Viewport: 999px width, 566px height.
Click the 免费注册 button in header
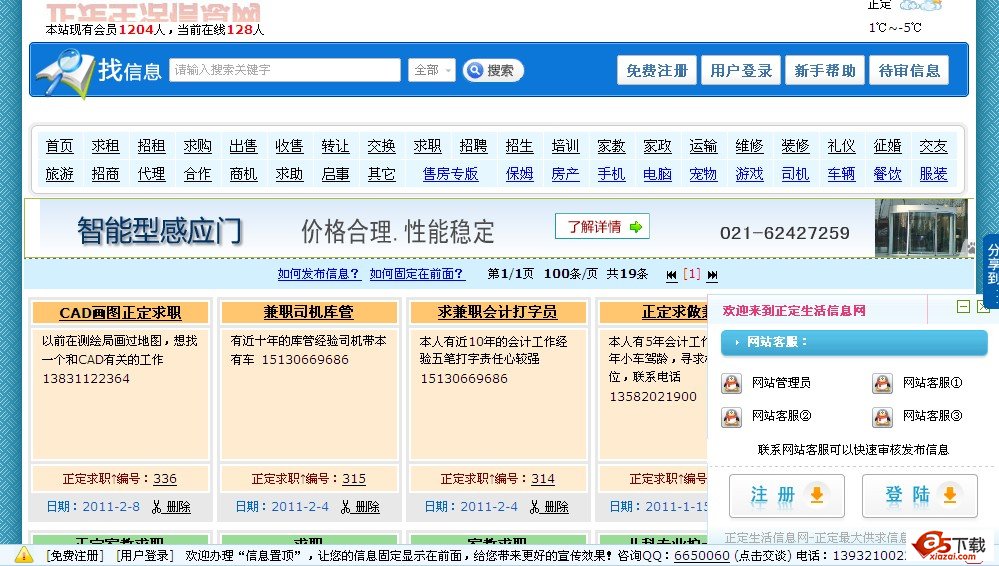[x=657, y=70]
